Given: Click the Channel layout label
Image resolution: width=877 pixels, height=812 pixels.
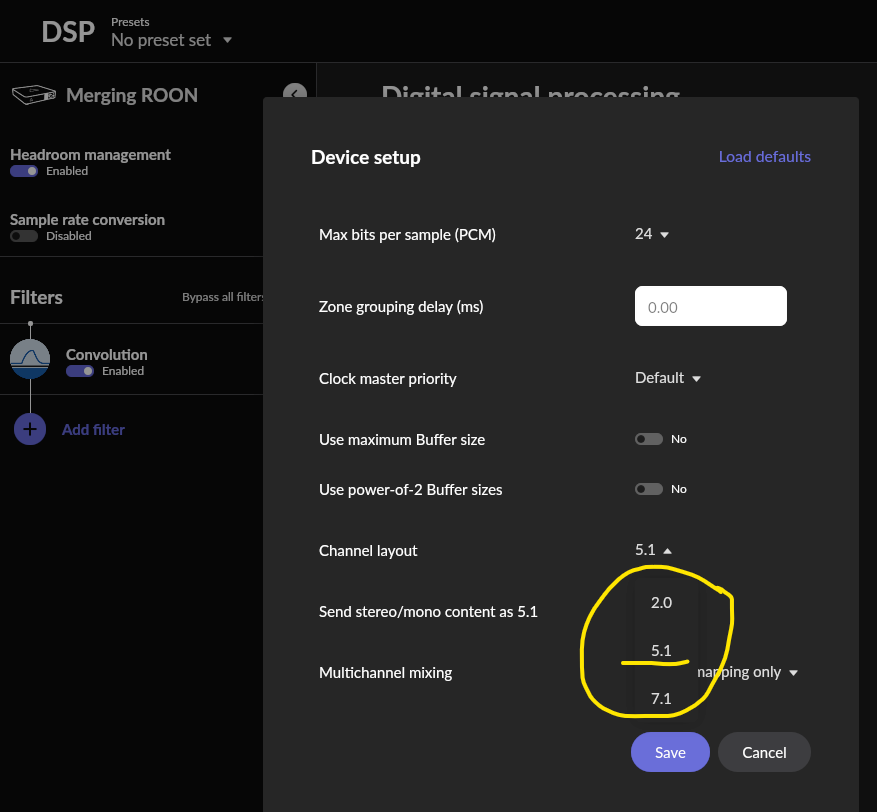Looking at the screenshot, I should pyautogui.click(x=368, y=550).
